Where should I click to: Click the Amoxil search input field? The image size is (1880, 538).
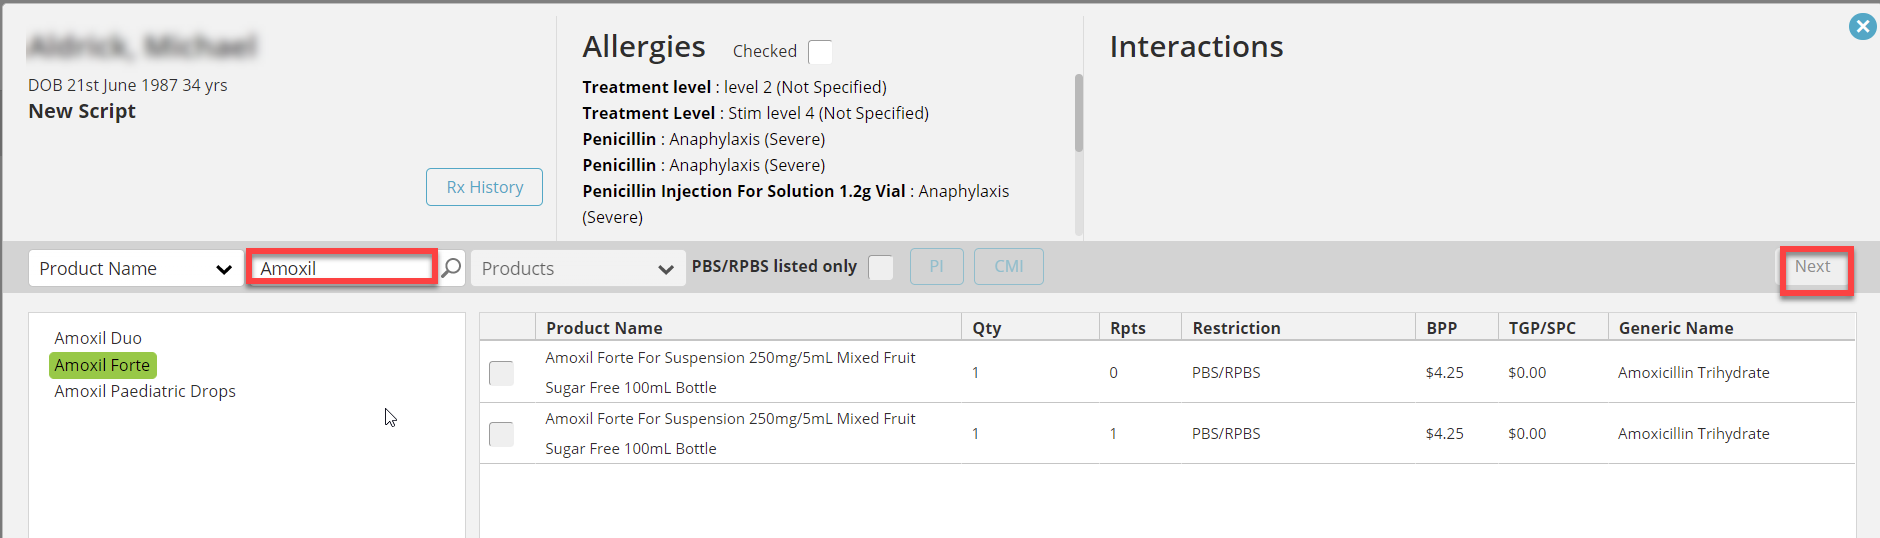click(342, 268)
